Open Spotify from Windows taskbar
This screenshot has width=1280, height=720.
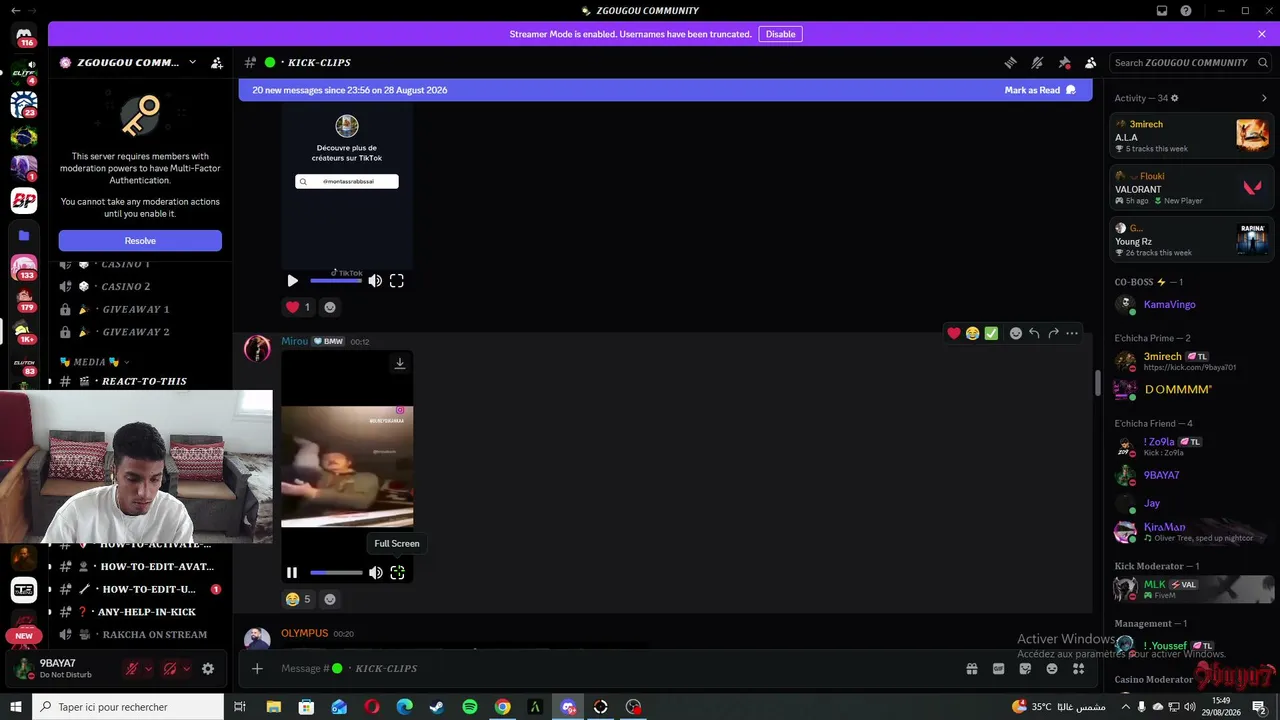pyautogui.click(x=470, y=707)
